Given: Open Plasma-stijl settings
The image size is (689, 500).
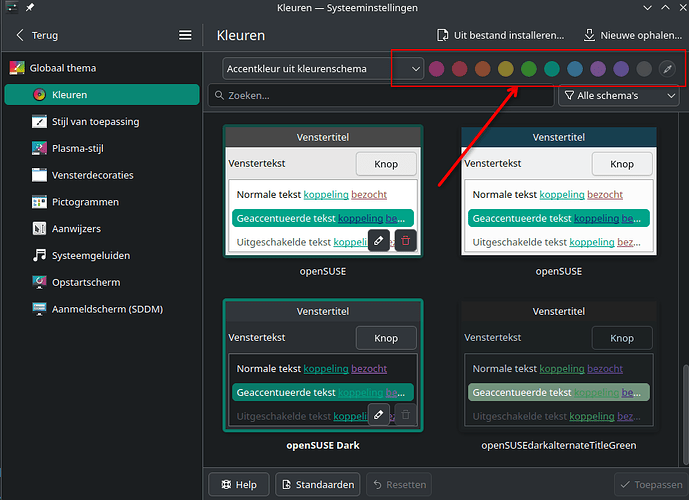Looking at the screenshot, I should point(102,149).
